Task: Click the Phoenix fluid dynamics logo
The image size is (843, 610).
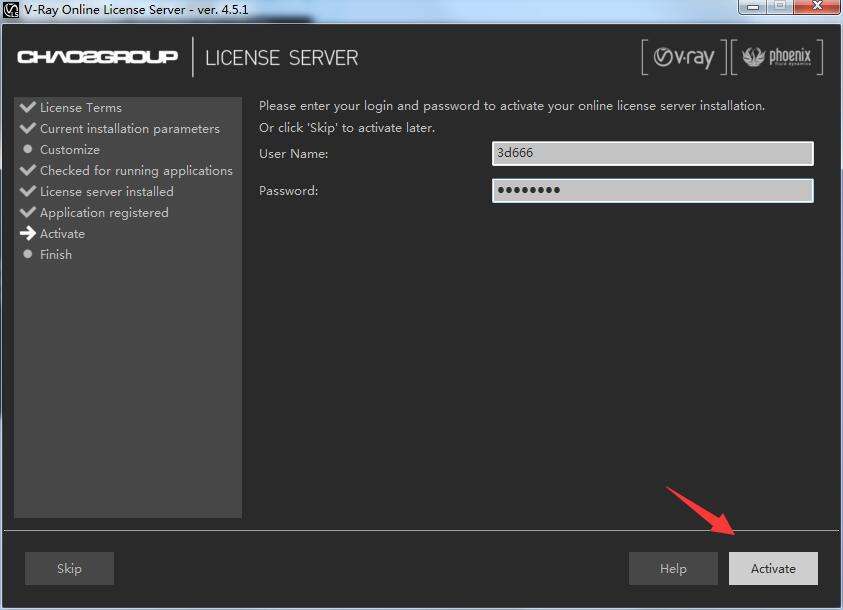Action: [x=778, y=57]
